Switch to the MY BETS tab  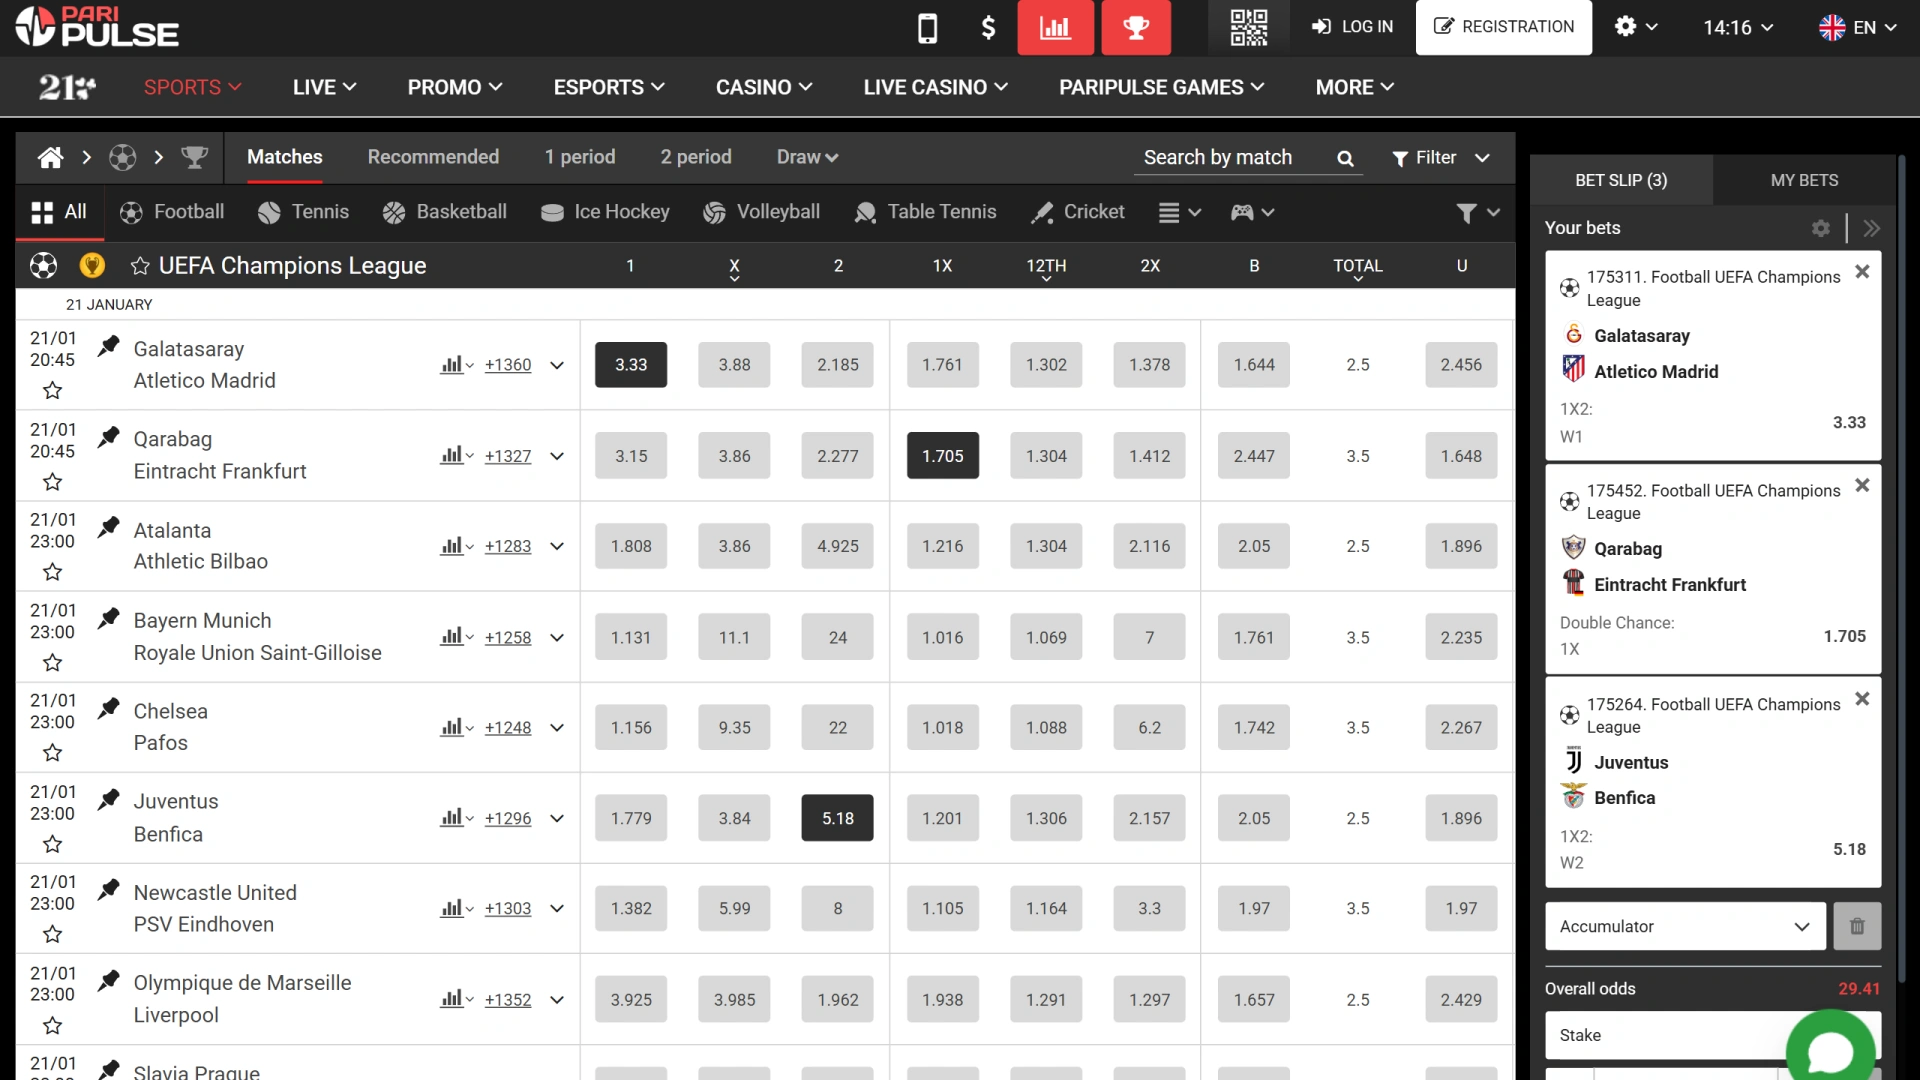pyautogui.click(x=1803, y=180)
